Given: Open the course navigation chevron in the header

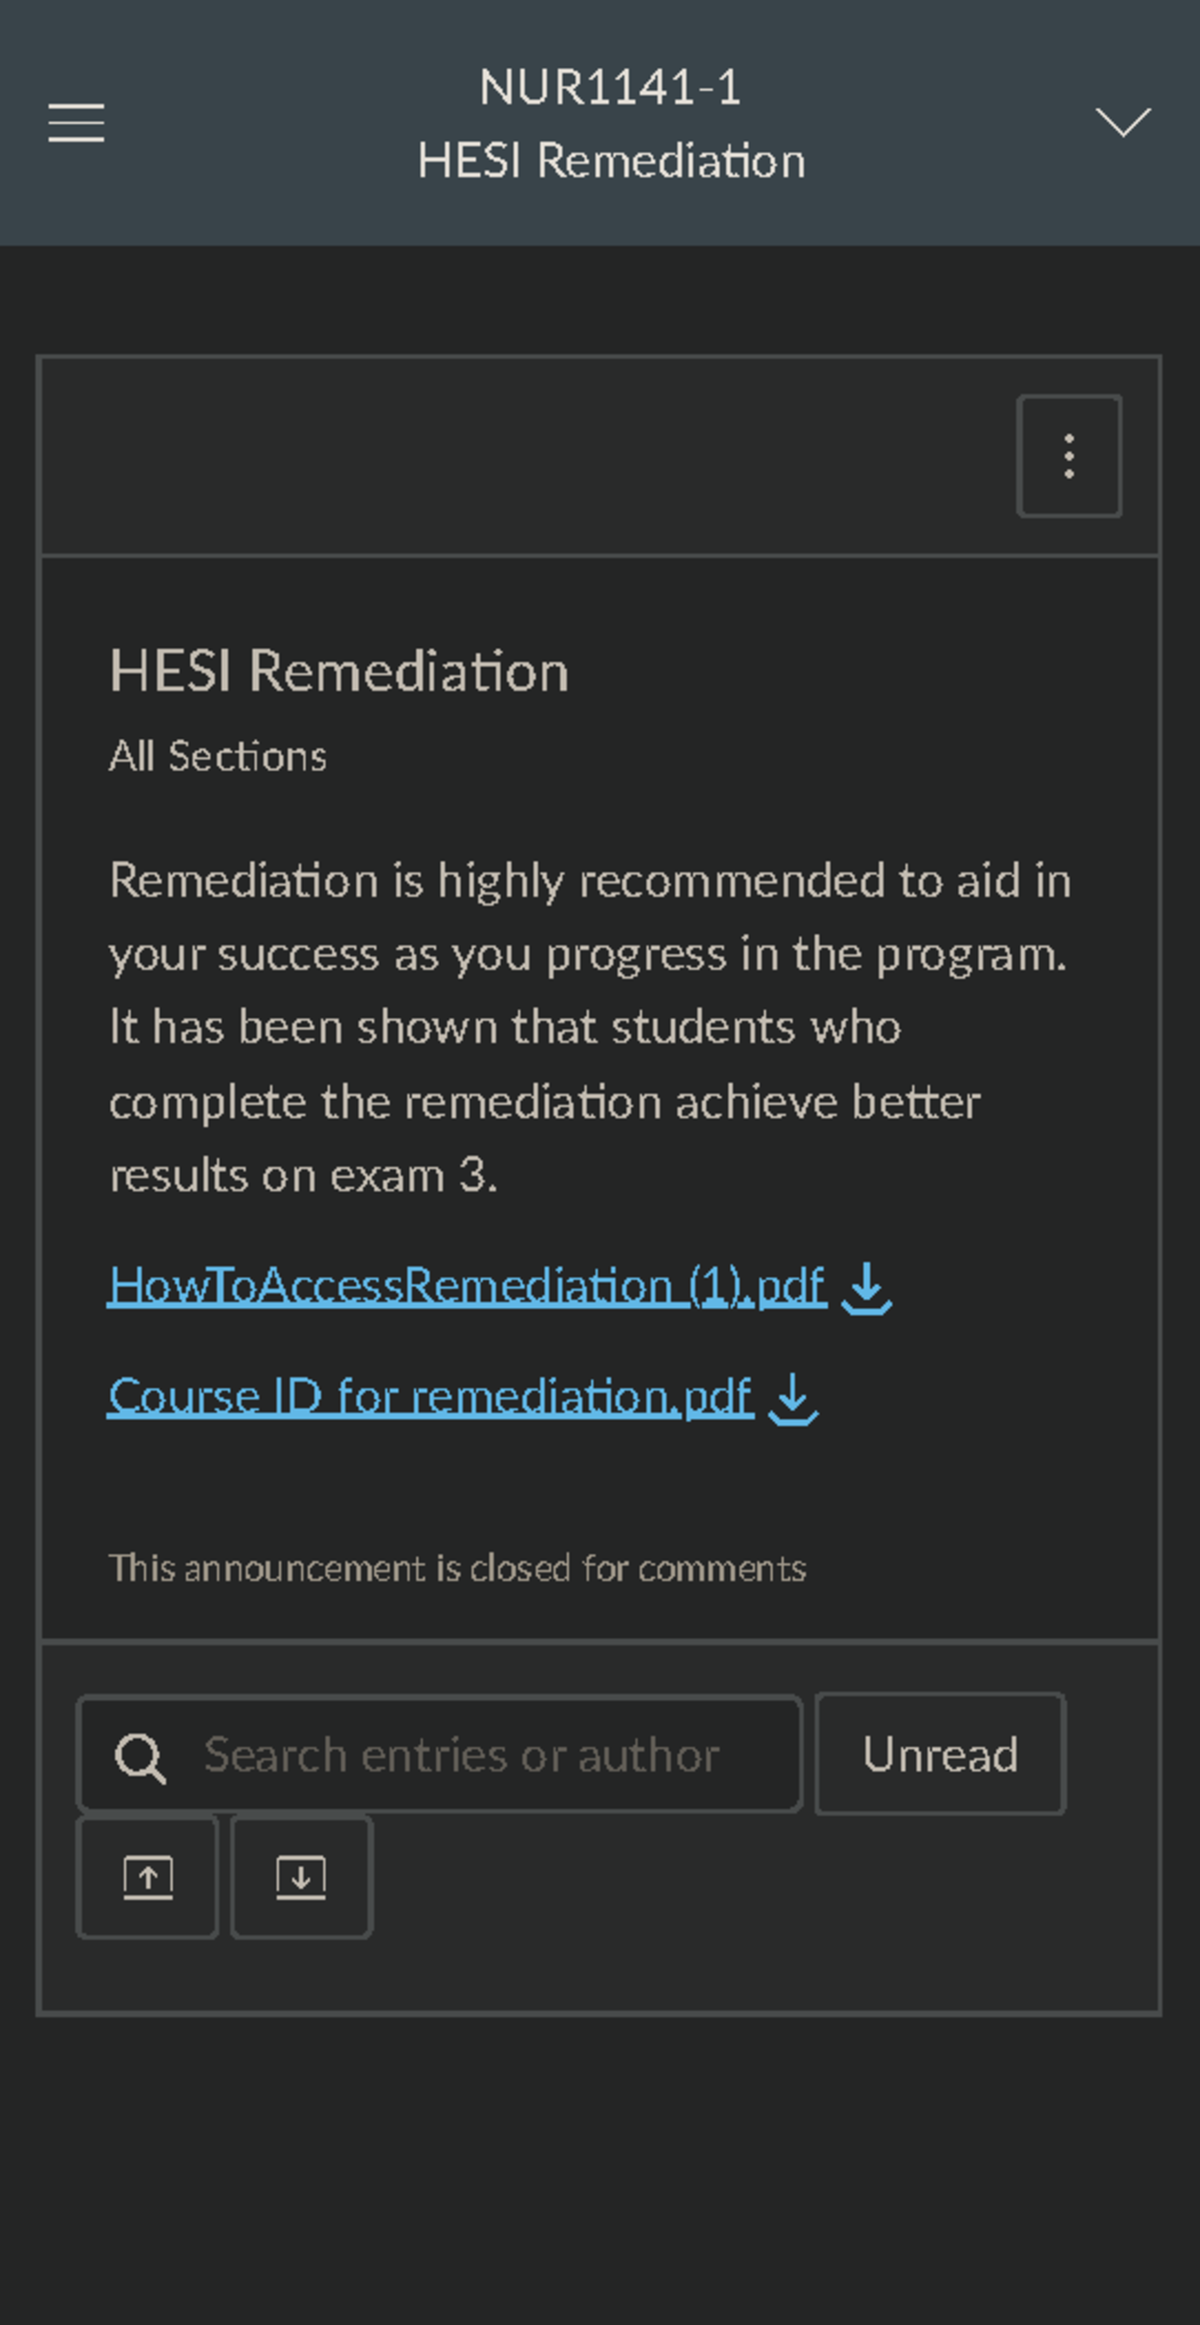Looking at the screenshot, I should (1124, 123).
